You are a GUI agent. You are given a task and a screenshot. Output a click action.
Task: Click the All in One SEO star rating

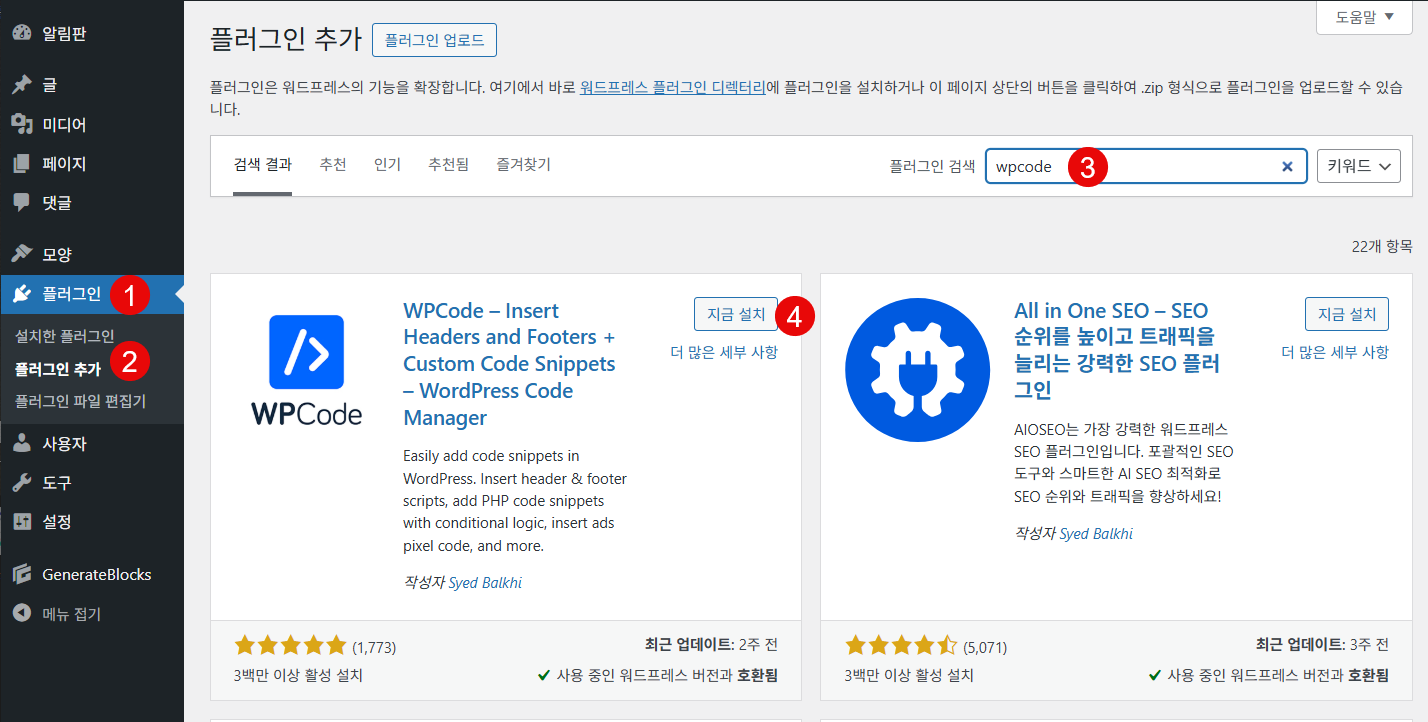pos(901,645)
